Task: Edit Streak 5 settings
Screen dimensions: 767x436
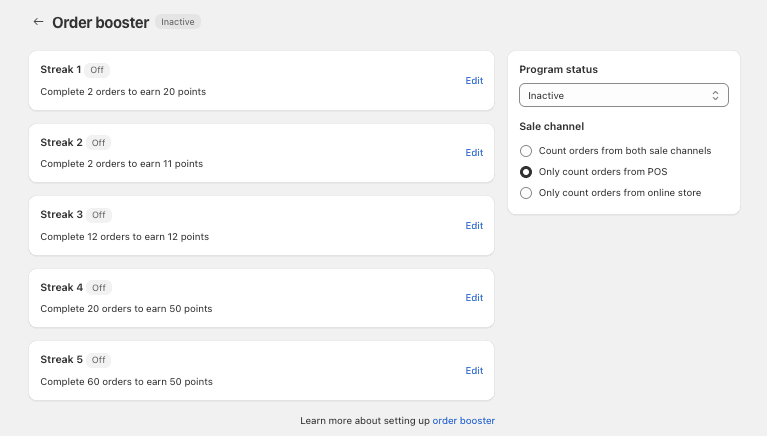Action: point(474,370)
